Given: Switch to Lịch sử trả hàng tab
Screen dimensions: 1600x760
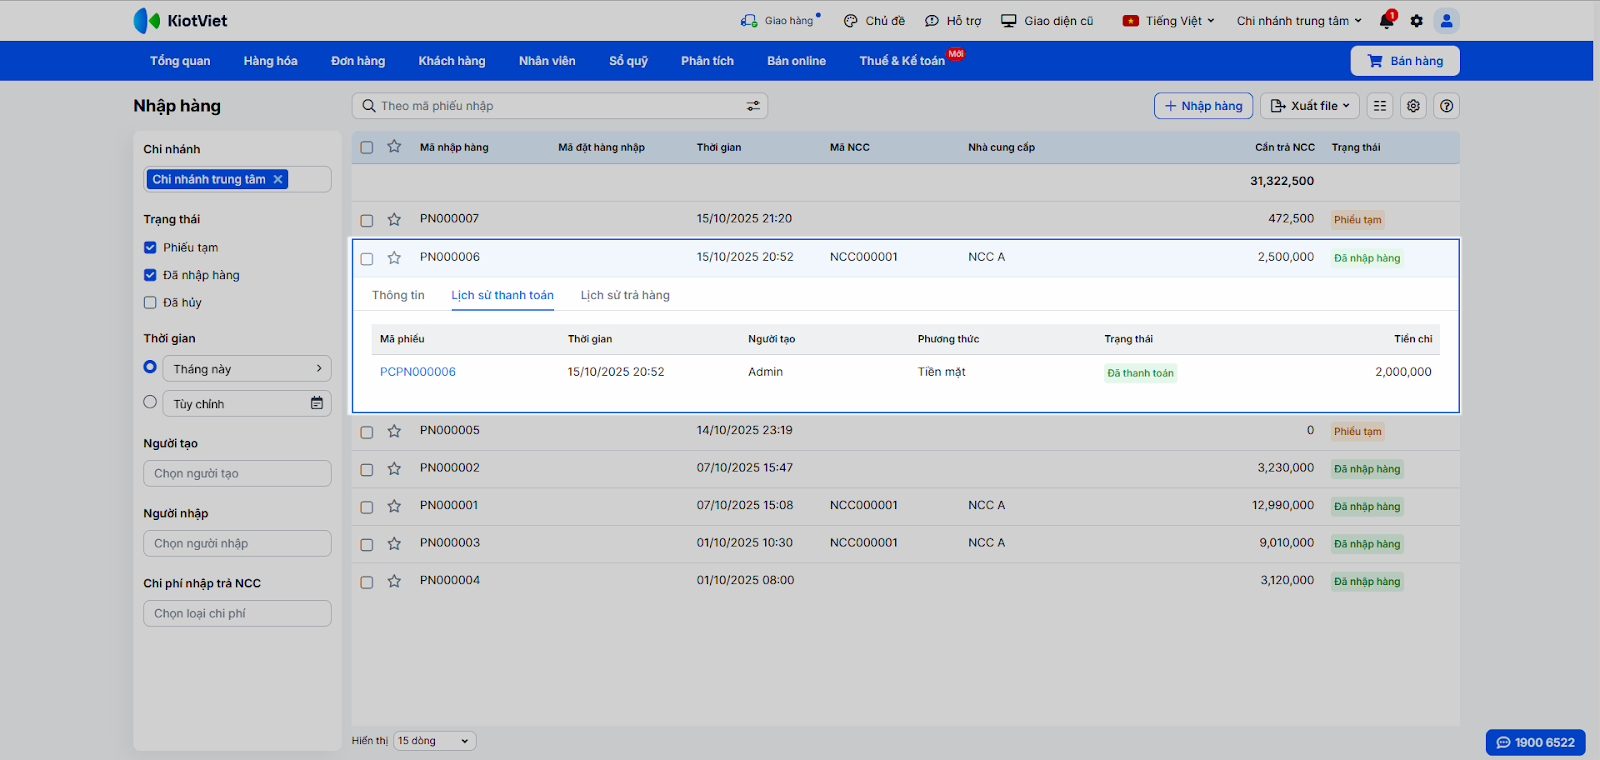Looking at the screenshot, I should point(625,295).
